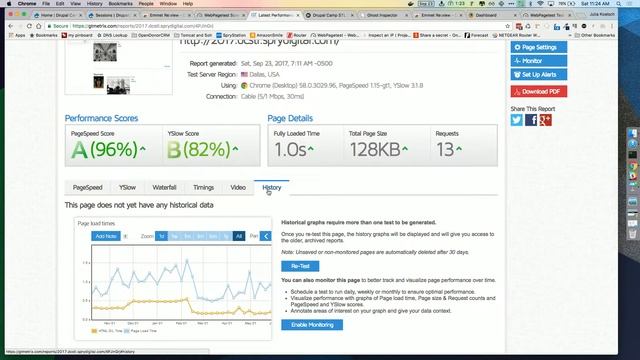Open the page screenshot thumbnail
The height and width of the screenshot is (360, 640).
coord(118,67)
